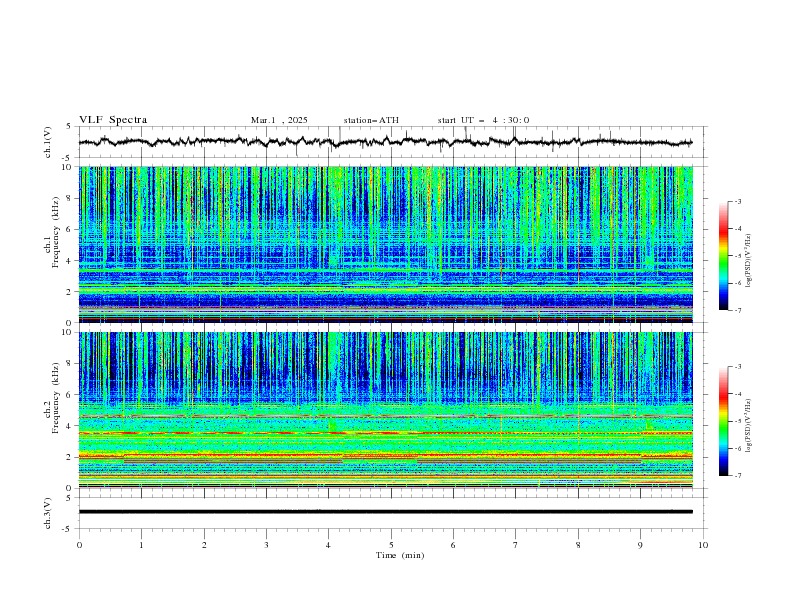Image resolution: width=792 pixels, height=612 pixels.
Task: Click the '-3' label on ch.1 color scale
Action: 737,201
